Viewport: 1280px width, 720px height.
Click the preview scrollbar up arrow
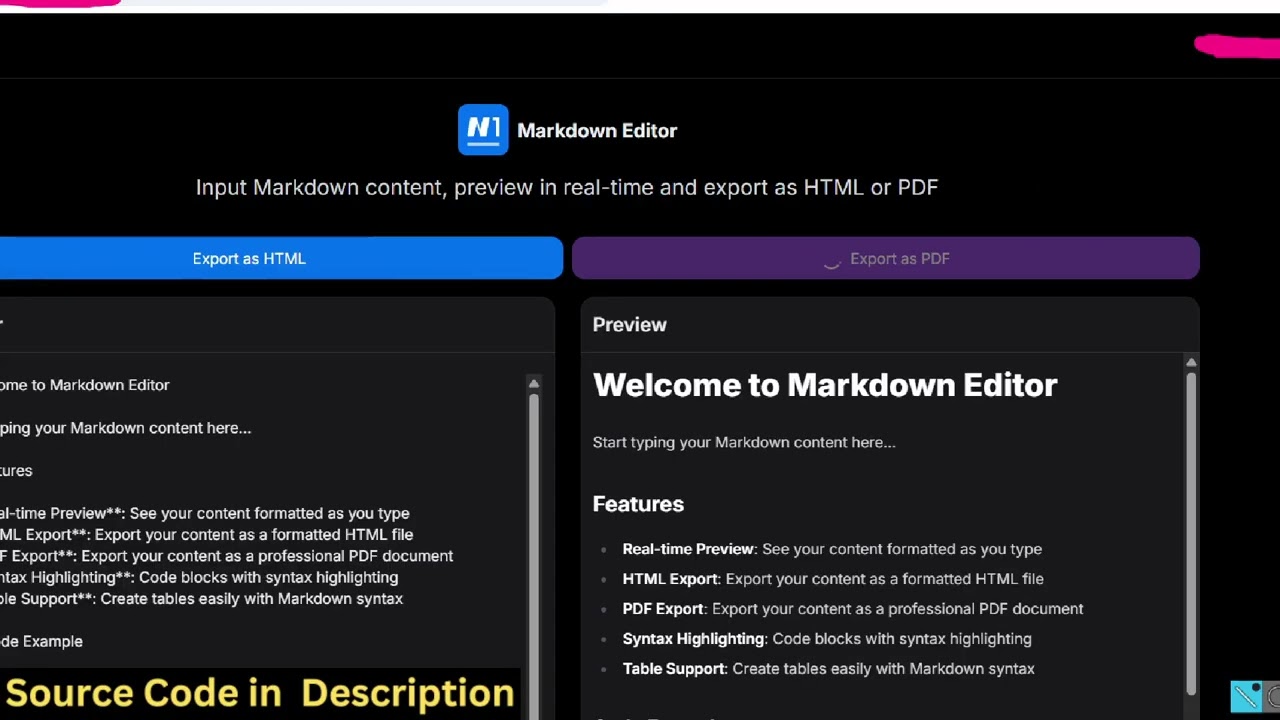(1191, 362)
